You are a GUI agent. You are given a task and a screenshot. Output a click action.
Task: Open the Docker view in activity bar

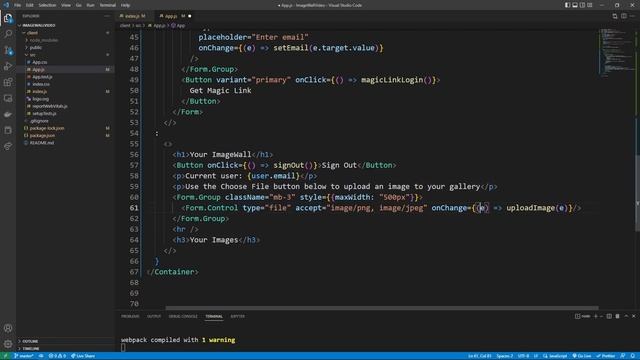pos(8,114)
